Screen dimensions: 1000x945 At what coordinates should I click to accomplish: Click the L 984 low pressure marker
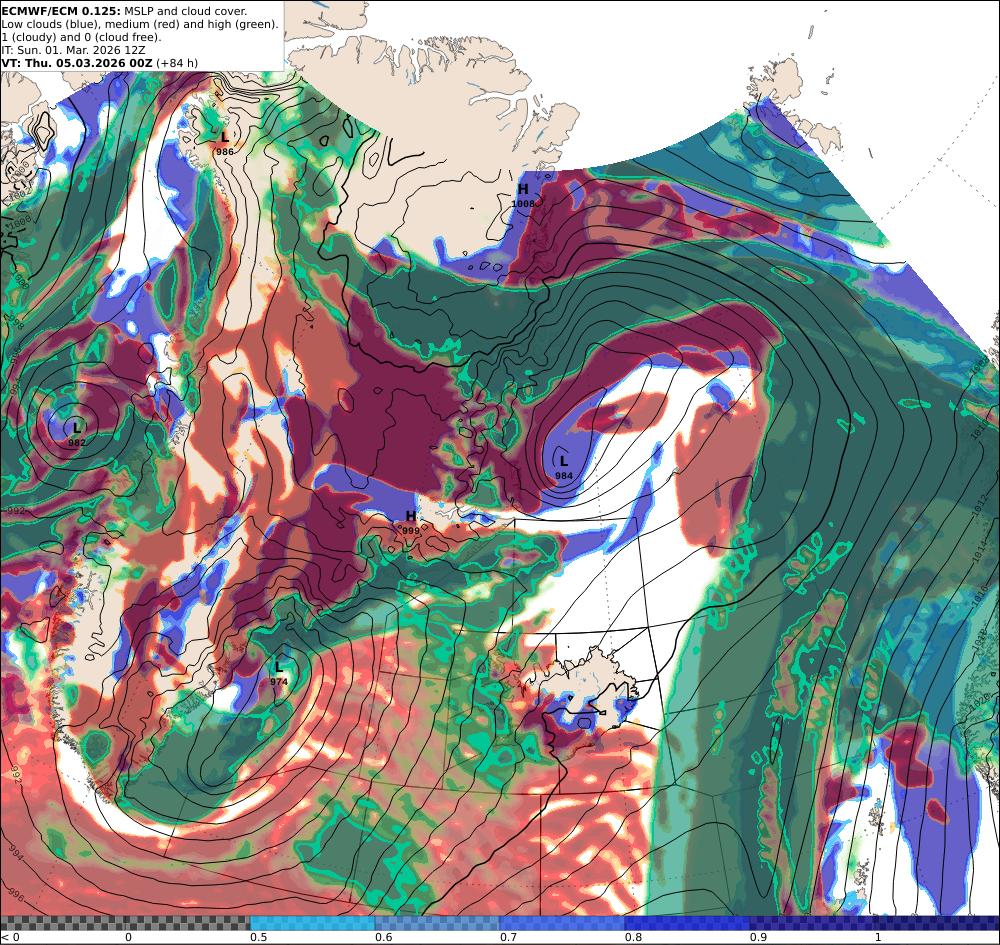pos(564,467)
